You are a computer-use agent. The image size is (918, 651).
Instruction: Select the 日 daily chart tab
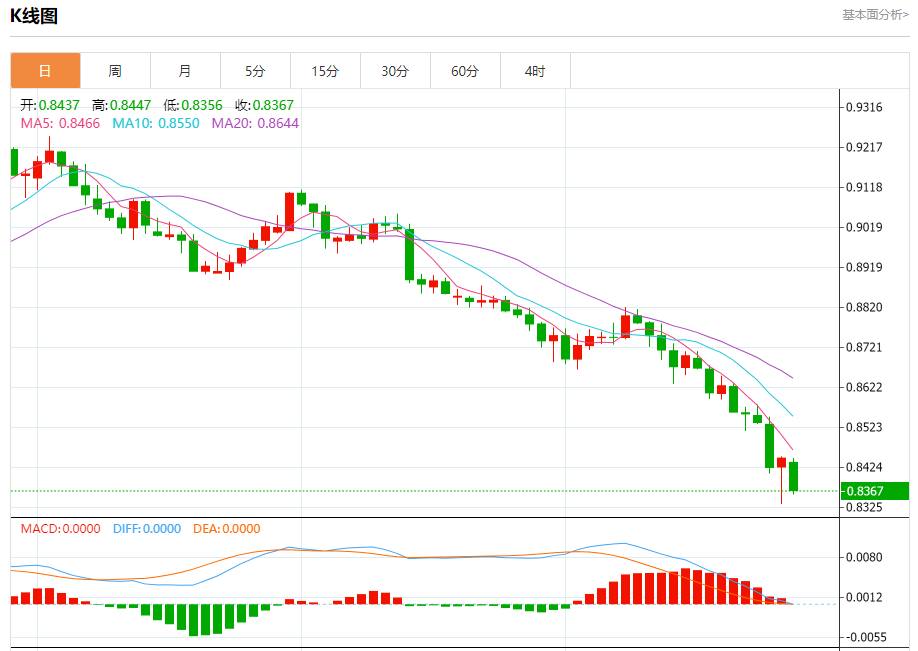point(45,71)
